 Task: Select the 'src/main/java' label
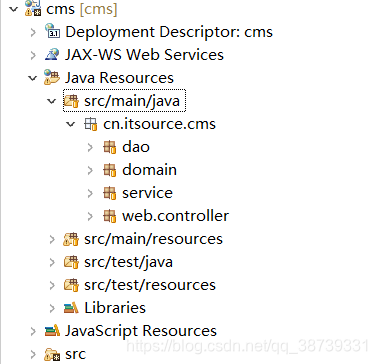(x=132, y=101)
